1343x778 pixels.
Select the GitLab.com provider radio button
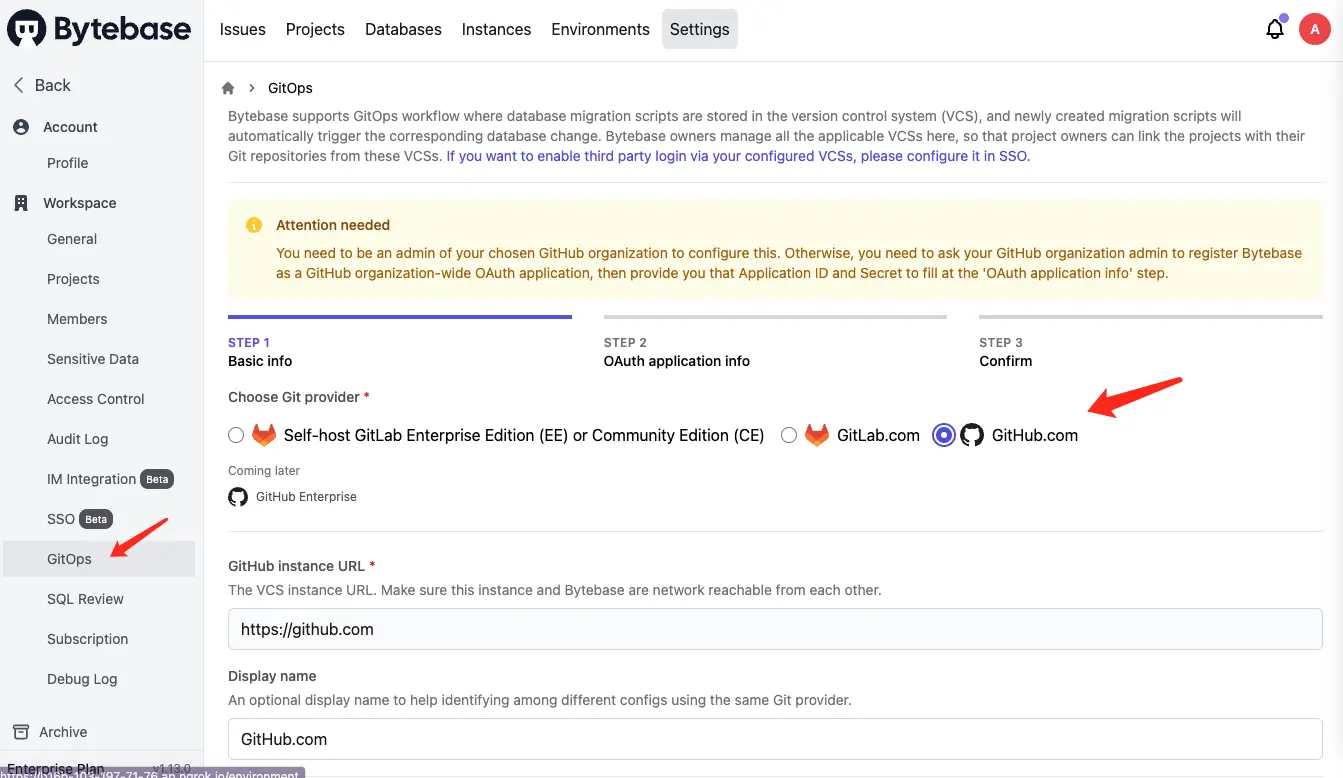789,435
